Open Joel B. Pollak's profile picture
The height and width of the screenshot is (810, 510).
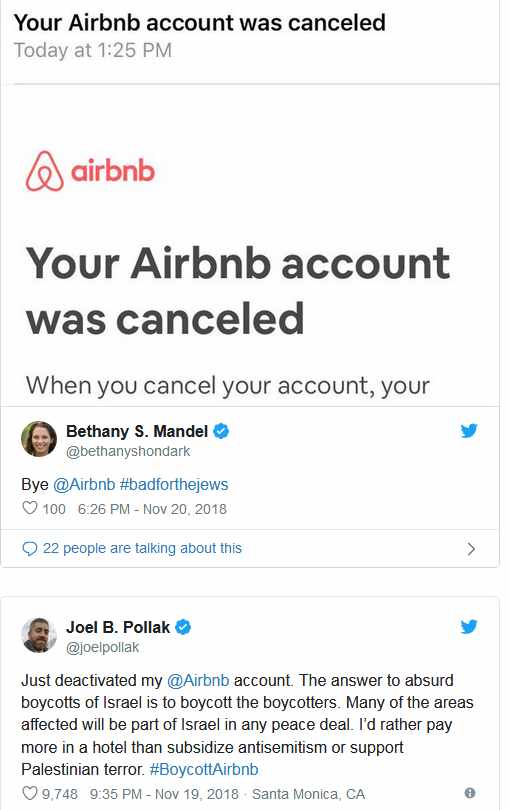39,635
